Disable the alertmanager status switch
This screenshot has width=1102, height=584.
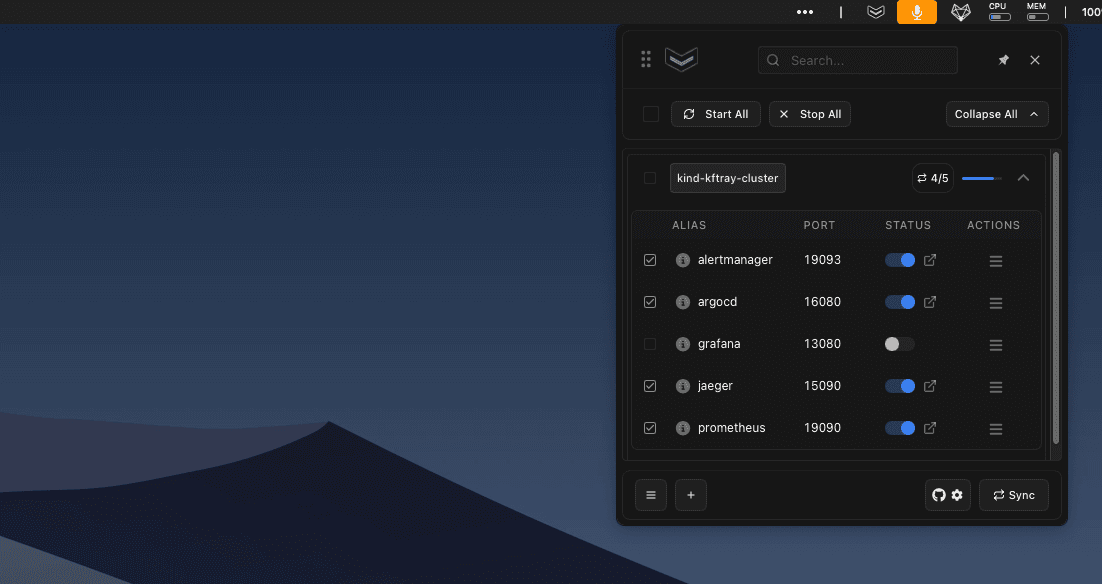point(899,260)
